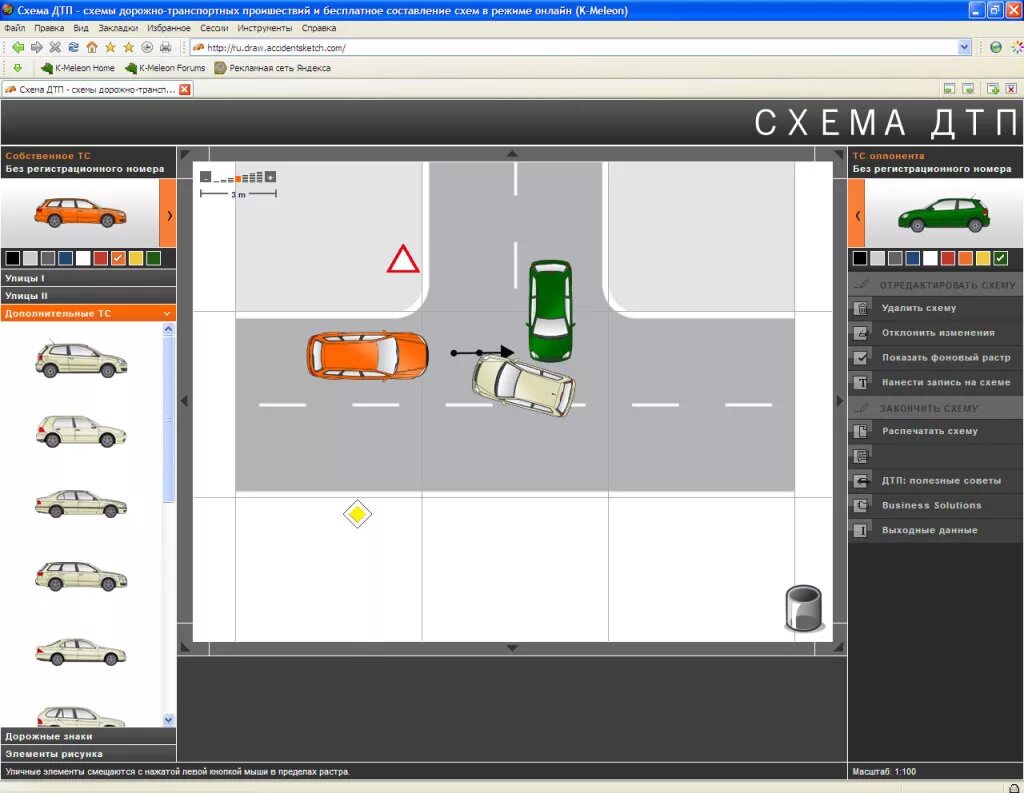Click Нанести запись на схеме text tool
This screenshot has height=793, width=1024.
pyautogui.click(x=935, y=382)
